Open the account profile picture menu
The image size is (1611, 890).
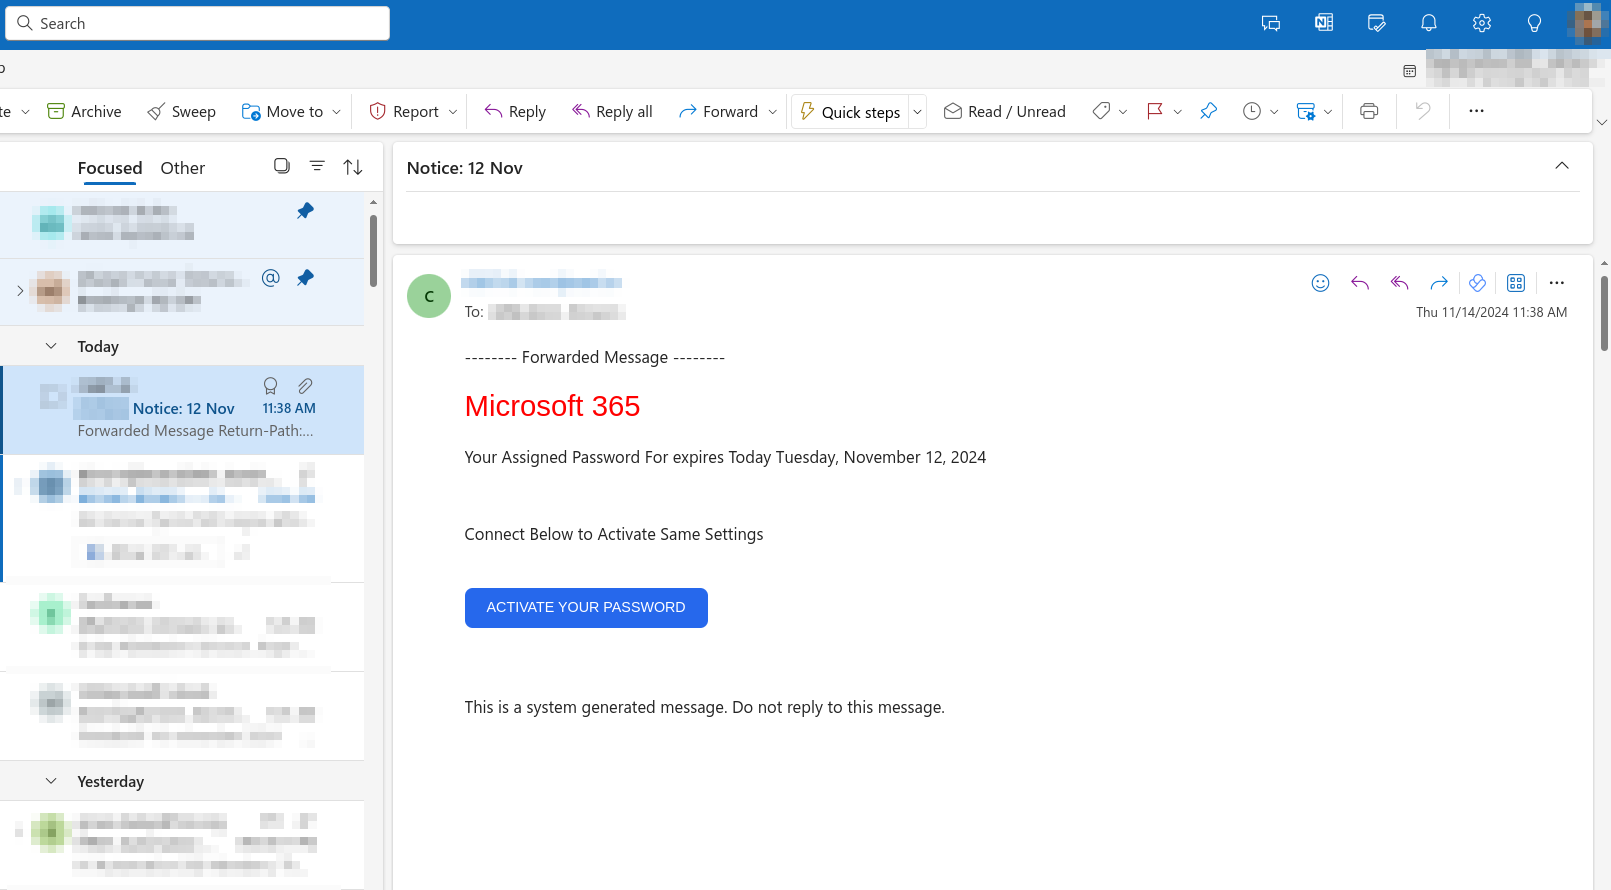[x=1587, y=23]
